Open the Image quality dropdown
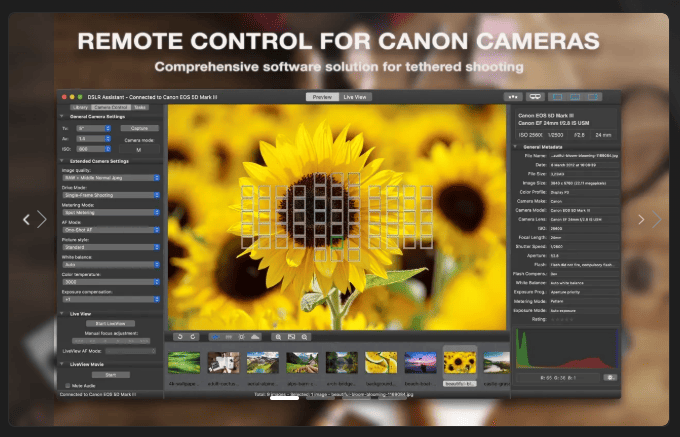 coord(111,178)
